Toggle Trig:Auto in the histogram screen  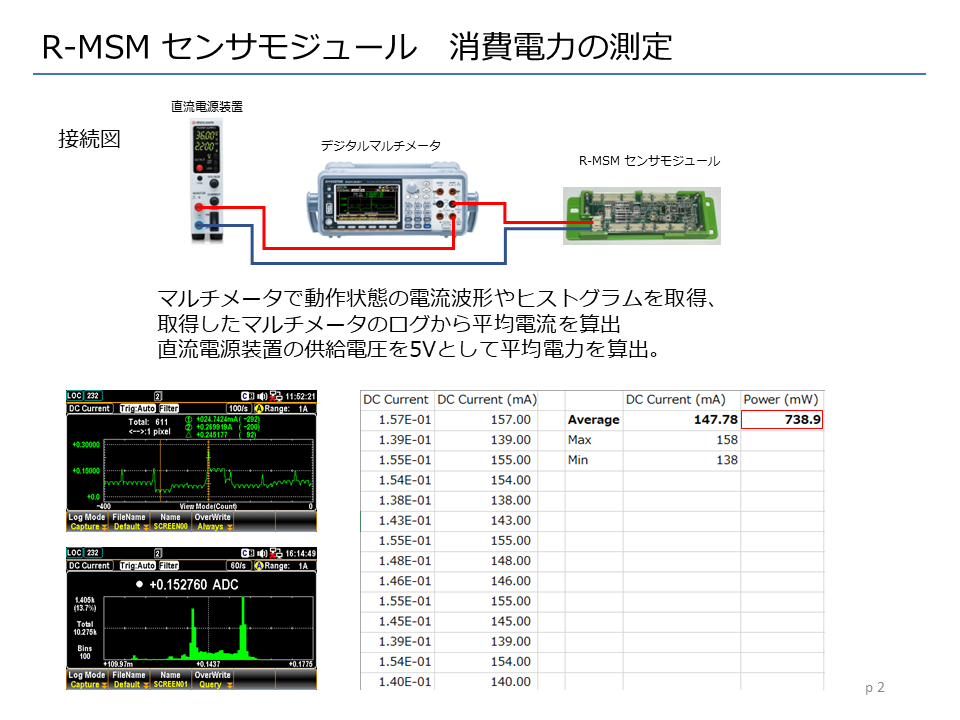(135, 566)
